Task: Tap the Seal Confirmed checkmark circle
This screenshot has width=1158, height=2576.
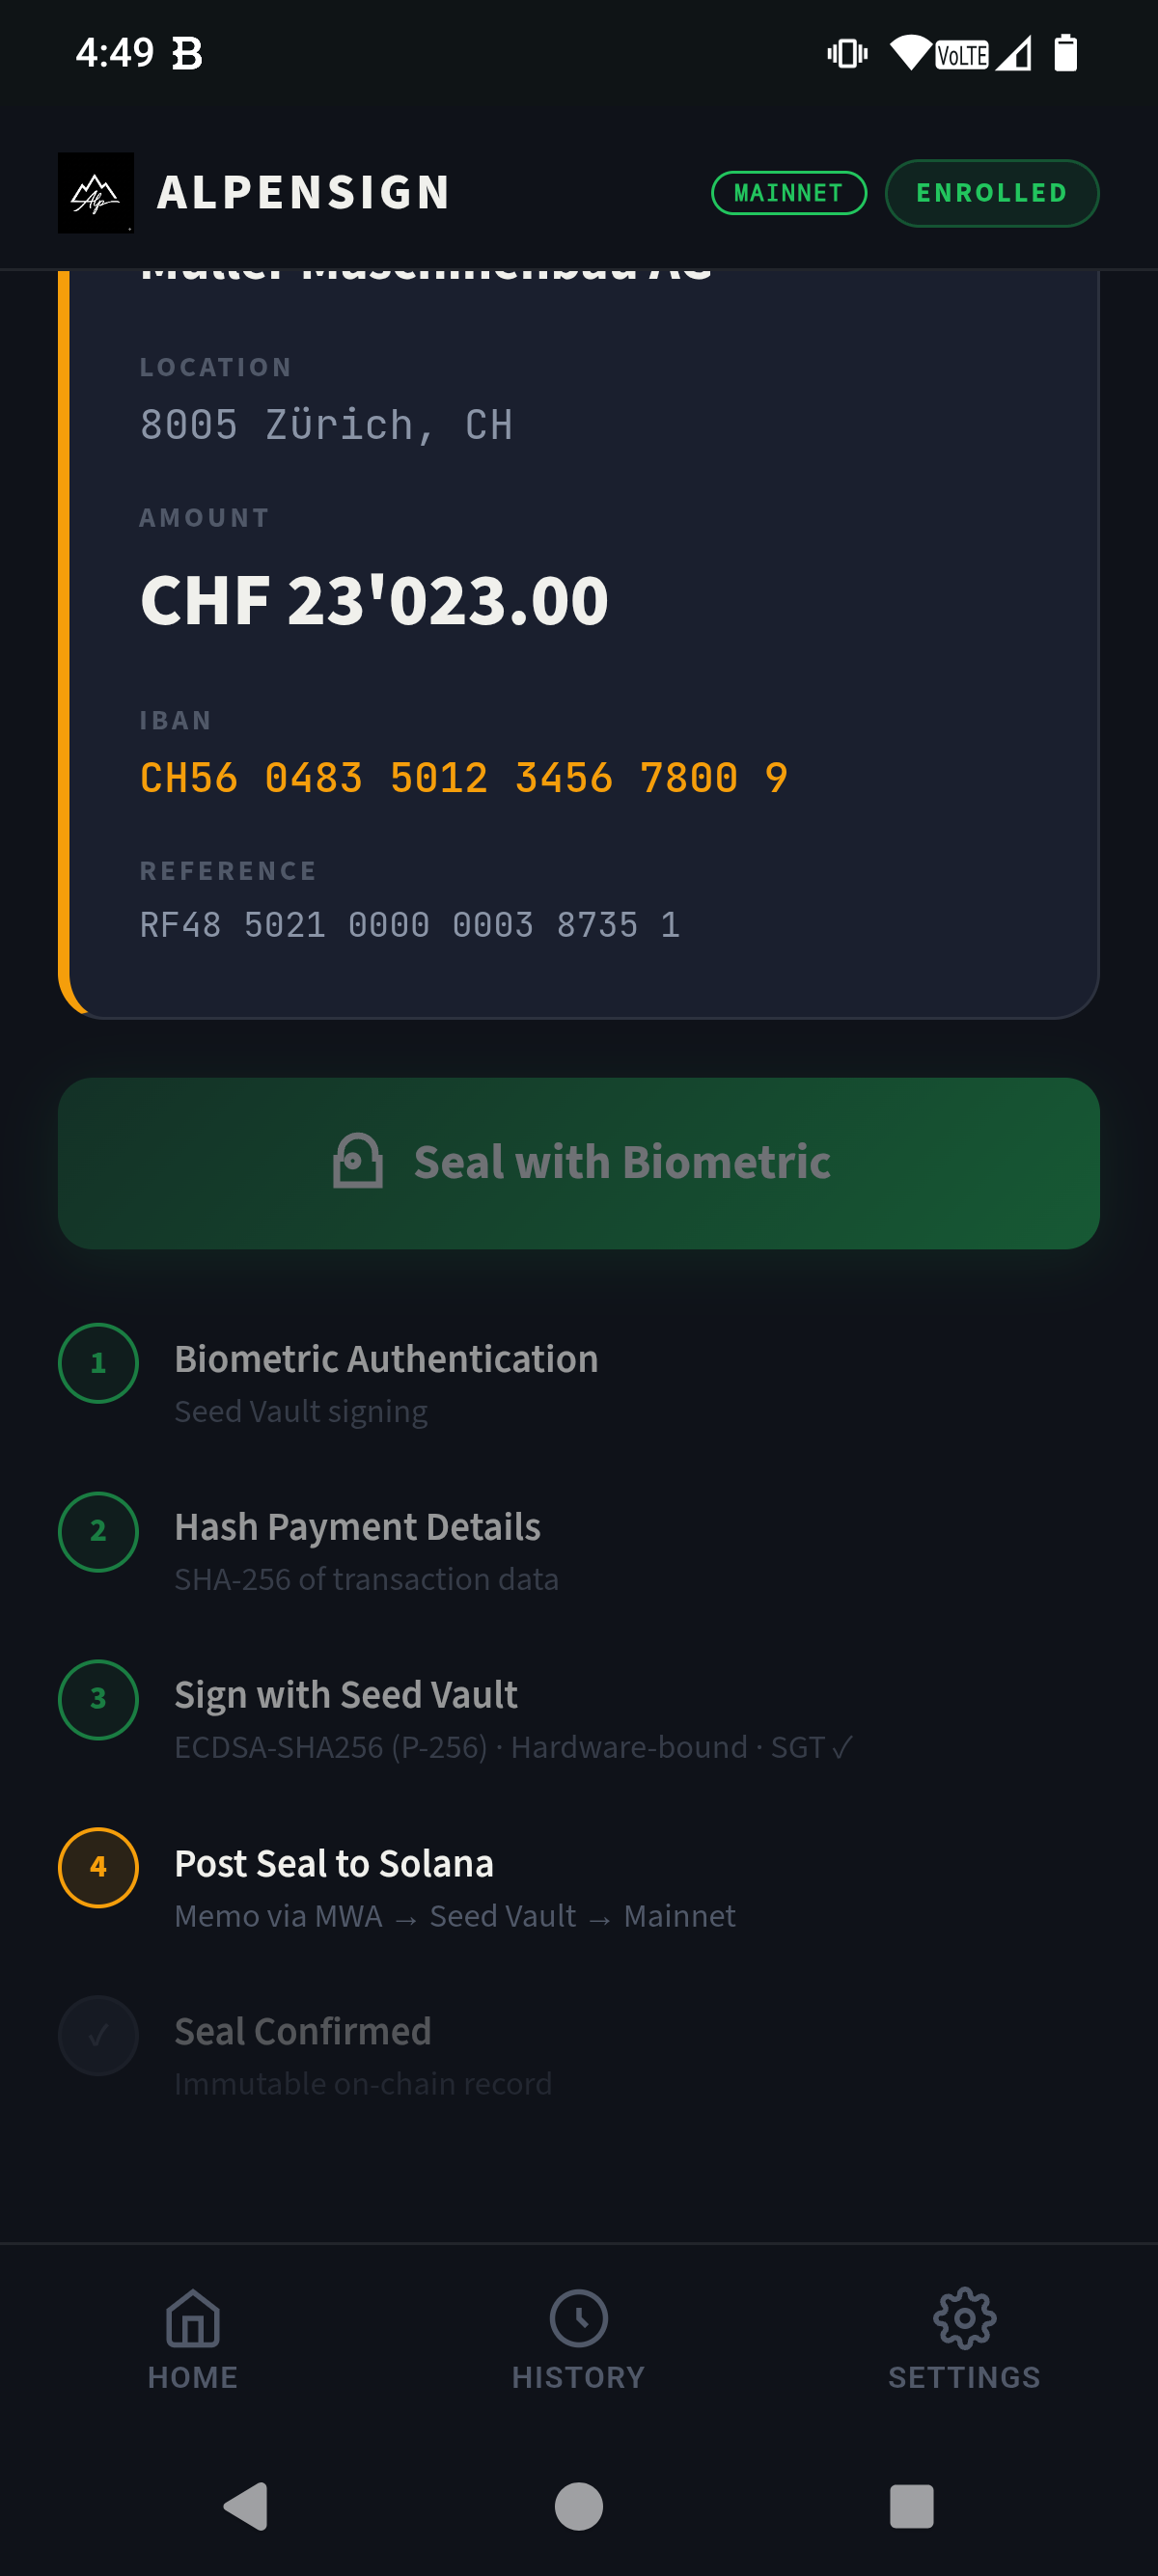Action: pos(98,2035)
